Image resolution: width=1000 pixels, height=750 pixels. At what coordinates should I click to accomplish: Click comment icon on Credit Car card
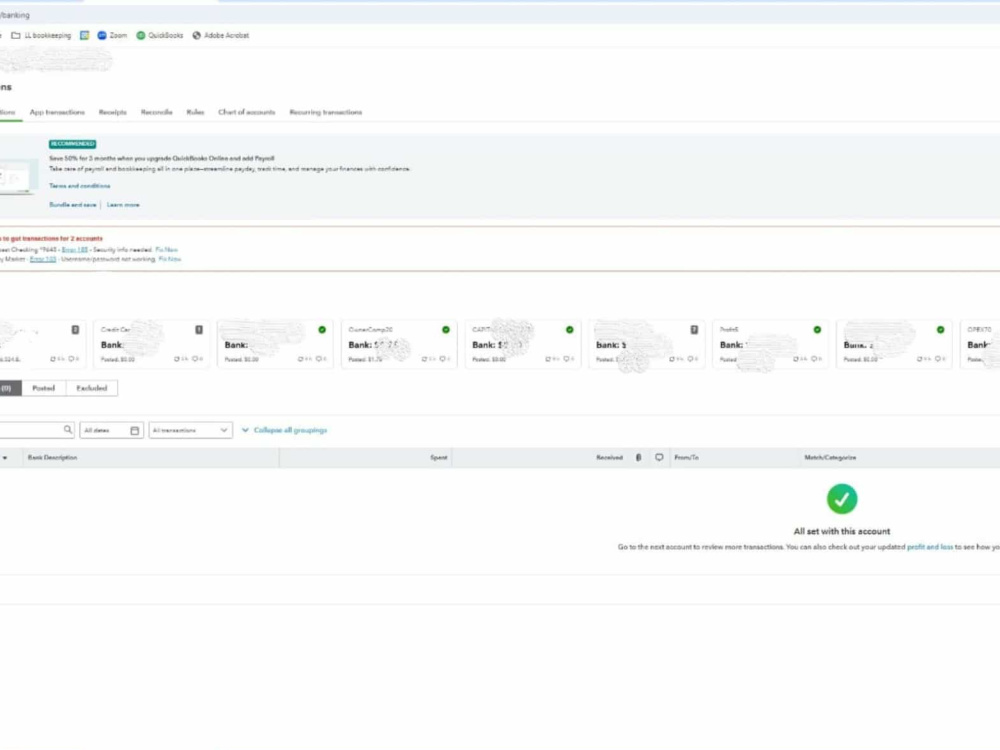197,359
